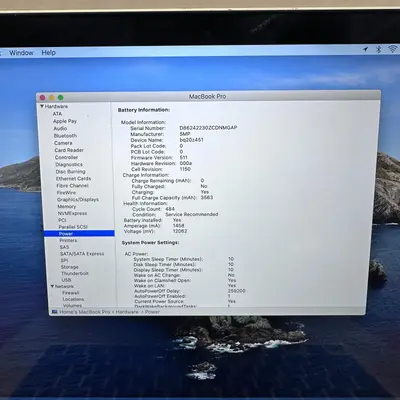Select PCI in the sidebar

coord(62,220)
